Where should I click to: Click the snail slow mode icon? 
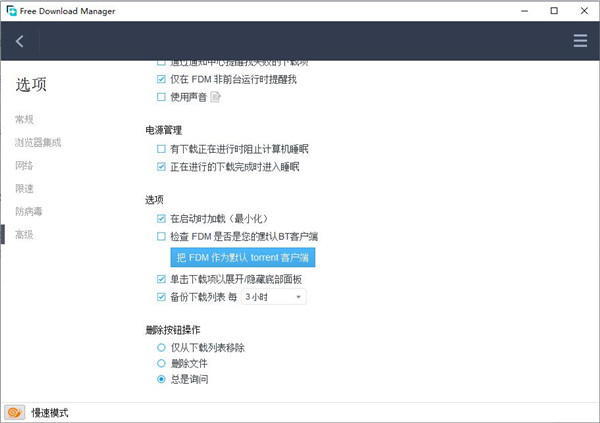(x=15, y=413)
